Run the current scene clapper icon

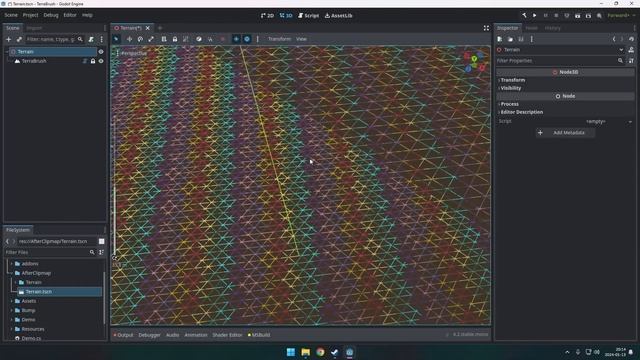click(x=578, y=16)
